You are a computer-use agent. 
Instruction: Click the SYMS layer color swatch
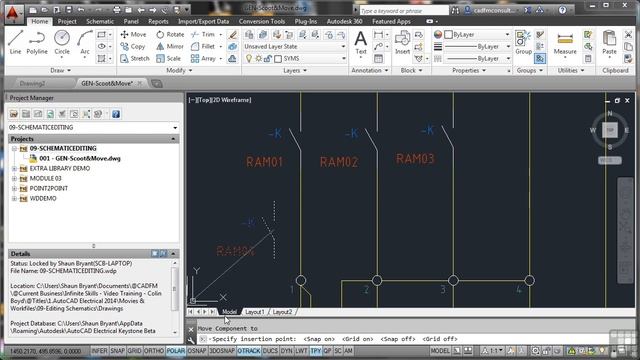pyautogui.click(x=278, y=59)
